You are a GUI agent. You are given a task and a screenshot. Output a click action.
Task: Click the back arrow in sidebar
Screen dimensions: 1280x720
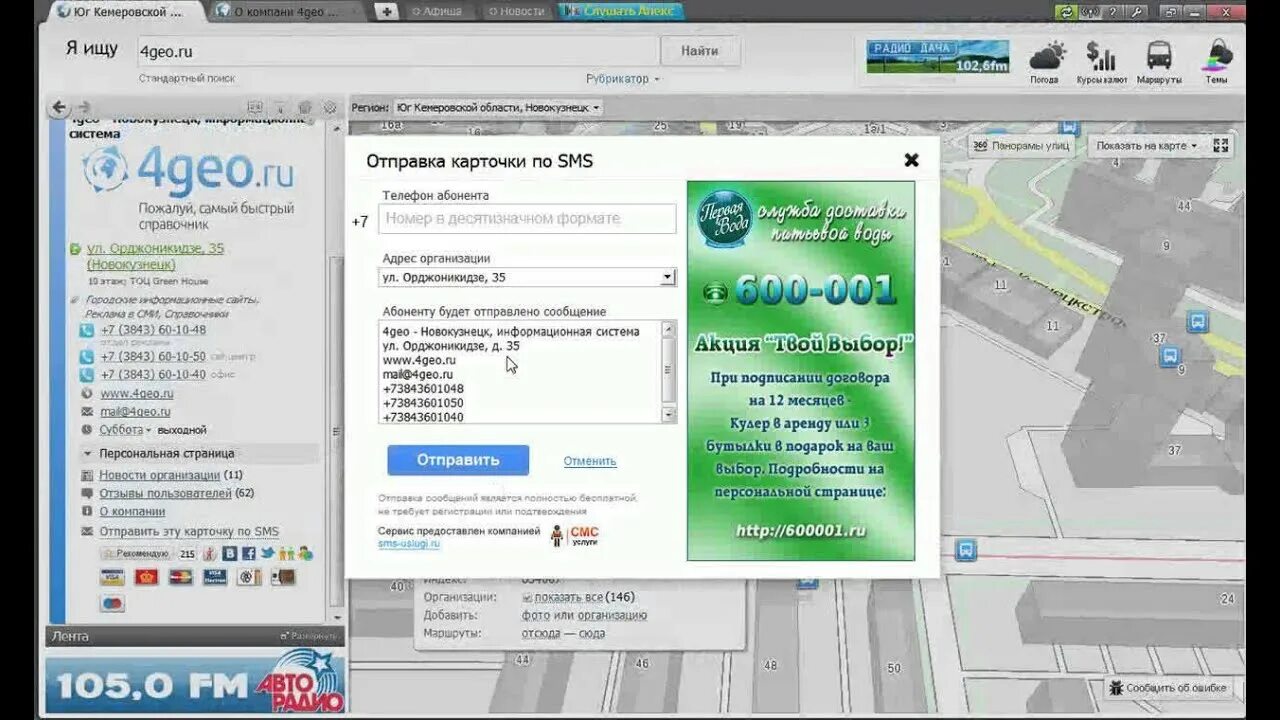coord(59,107)
